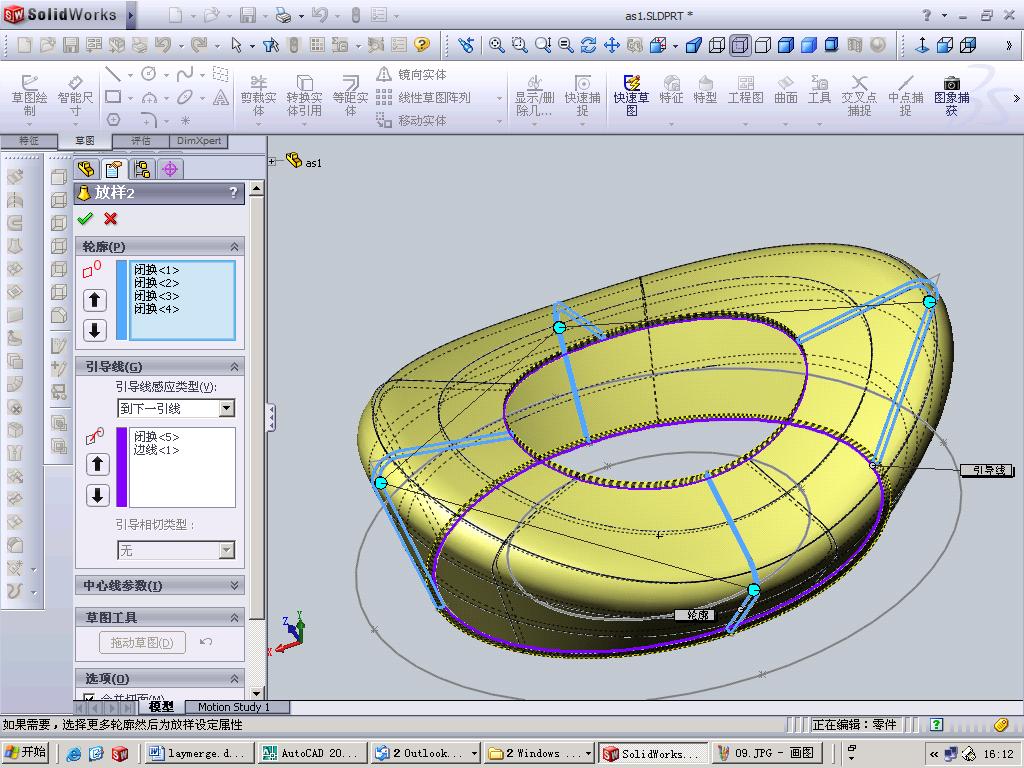Click the Rotate View icon
This screenshot has height=768, width=1024.
click(x=588, y=44)
